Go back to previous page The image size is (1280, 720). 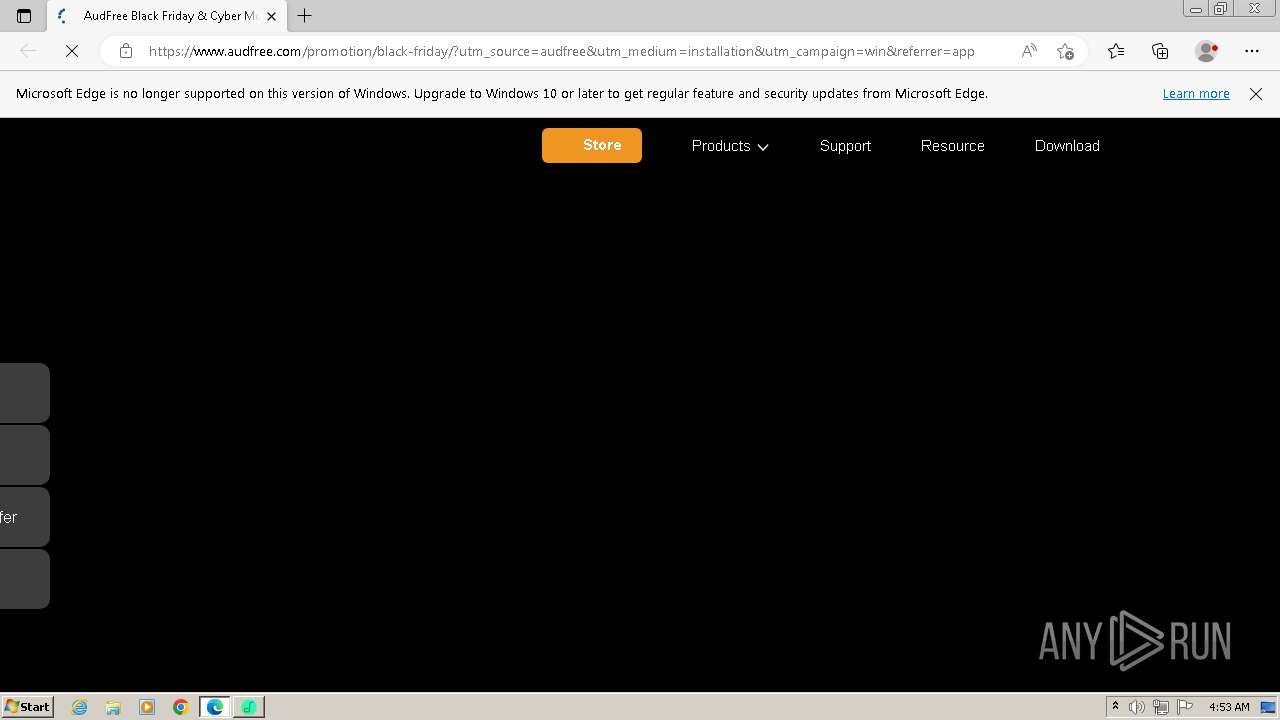[28, 51]
